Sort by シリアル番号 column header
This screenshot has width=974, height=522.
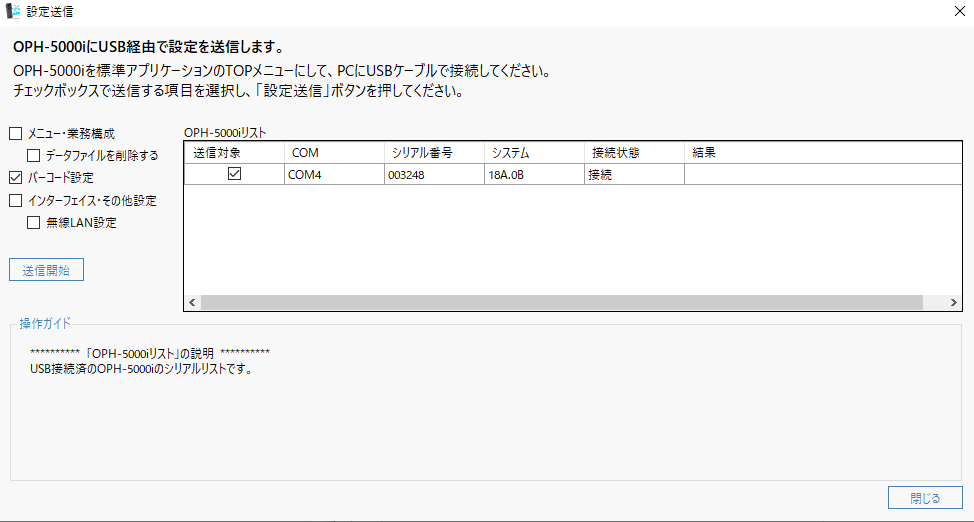pyautogui.click(x=434, y=153)
